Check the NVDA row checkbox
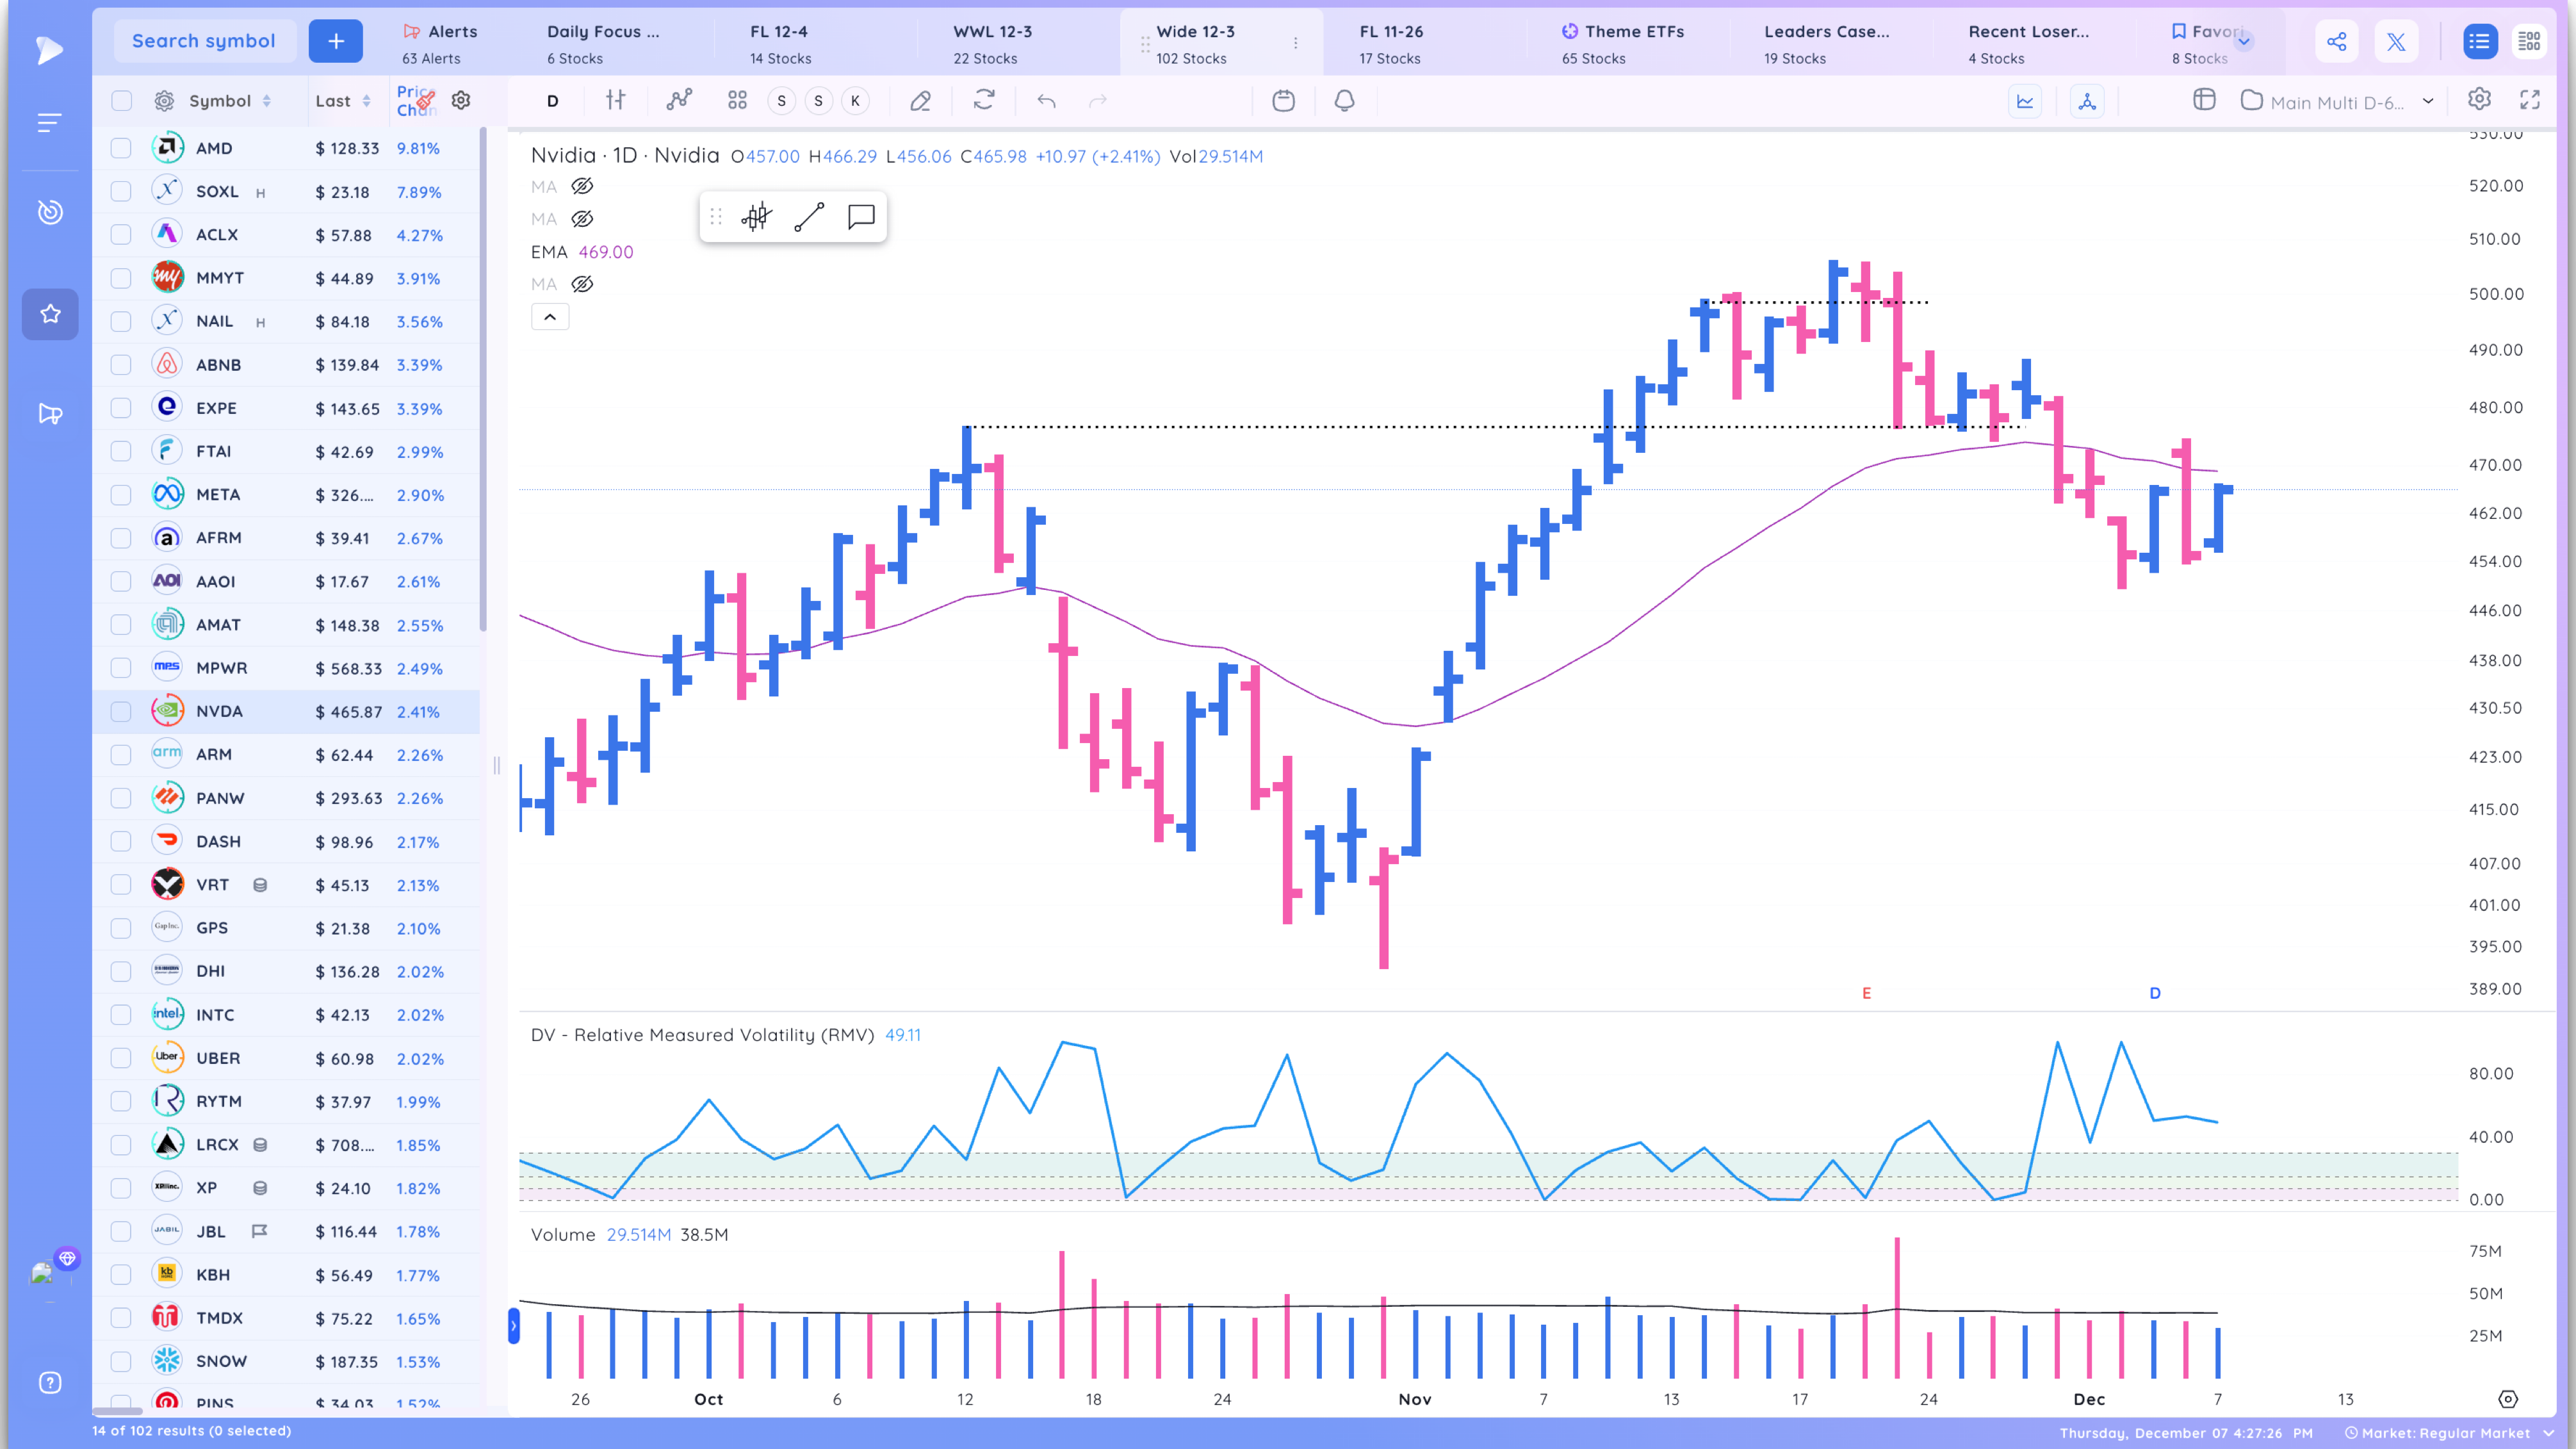2576x1449 pixels. (121, 711)
